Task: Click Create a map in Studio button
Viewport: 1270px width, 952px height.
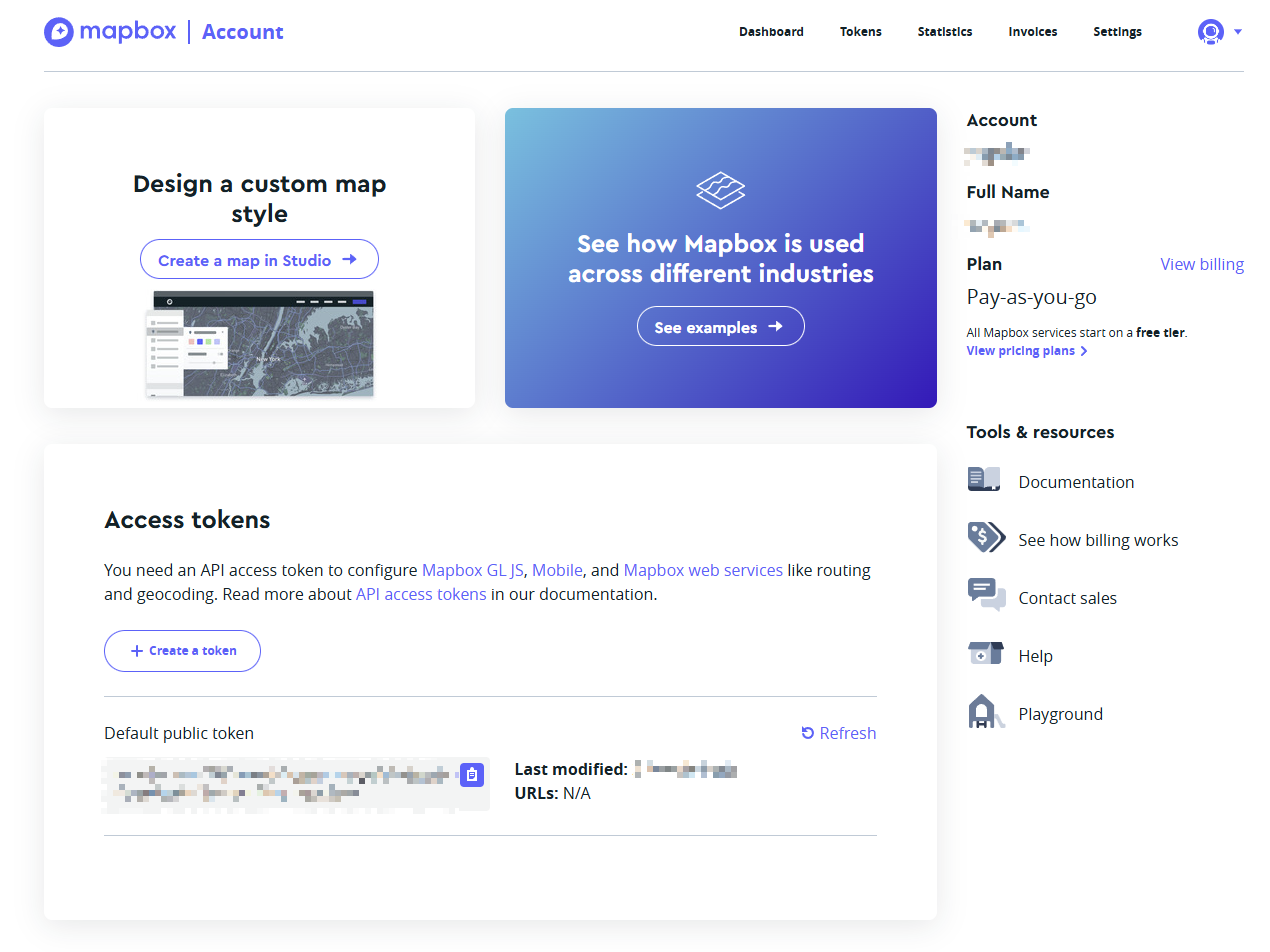Action: coord(259,260)
